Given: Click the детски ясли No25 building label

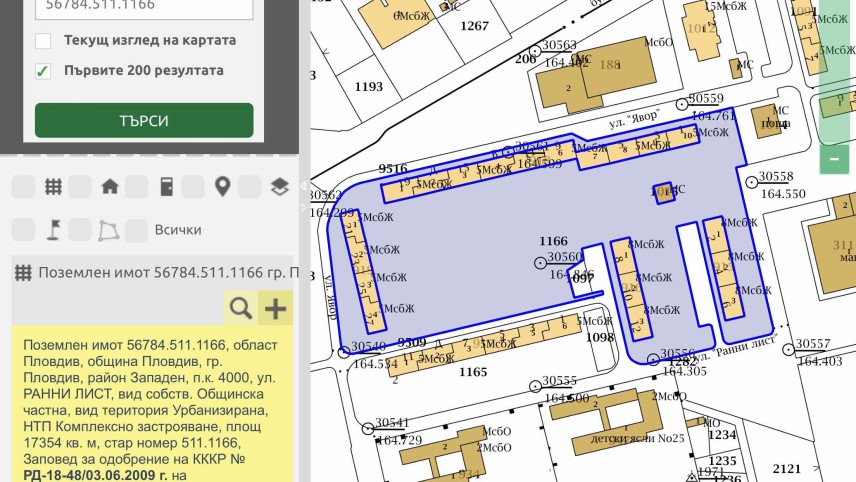Looking at the screenshot, I should click(637, 438).
